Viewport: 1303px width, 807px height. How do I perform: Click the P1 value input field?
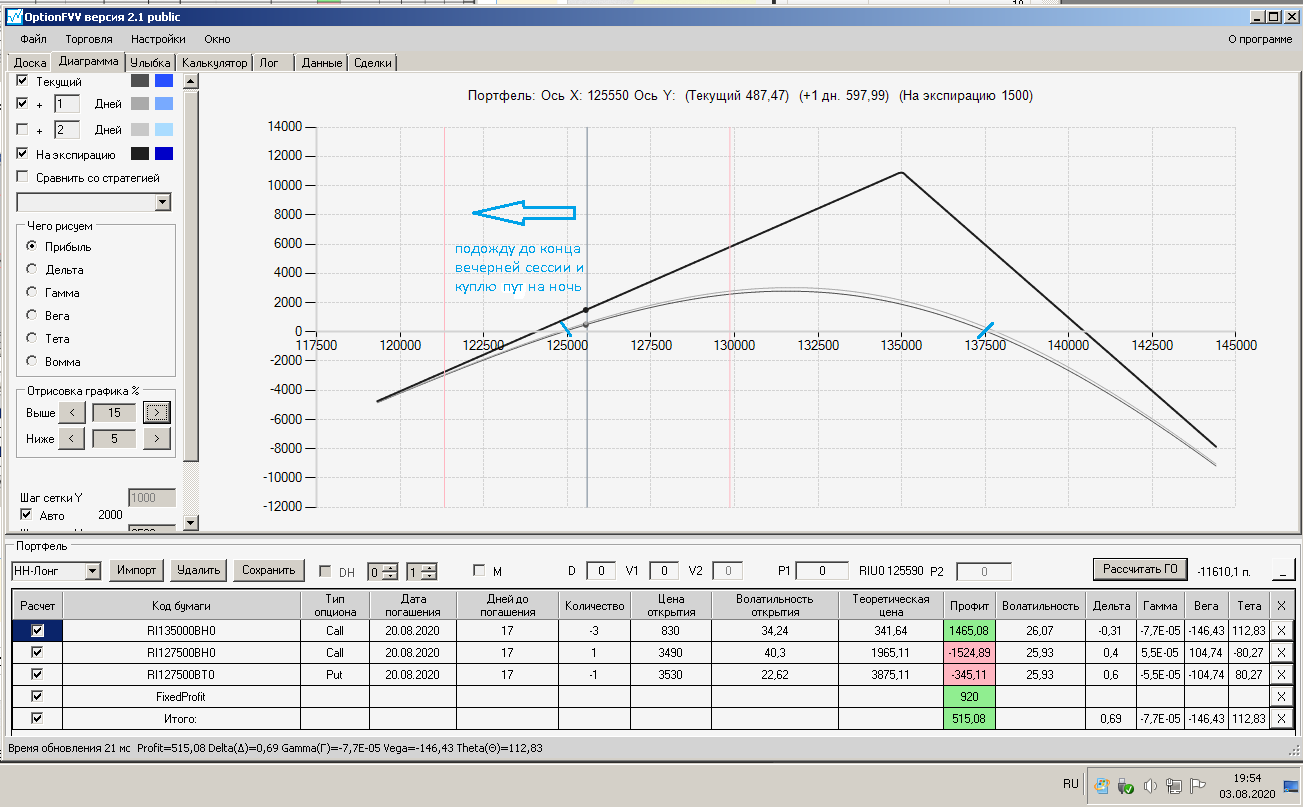tap(822, 571)
